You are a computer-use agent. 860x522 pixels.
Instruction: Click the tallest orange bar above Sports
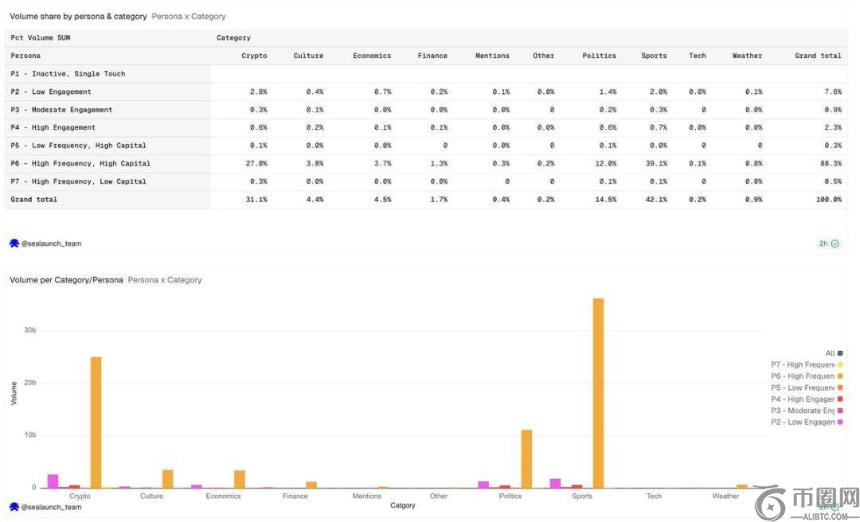(x=598, y=392)
